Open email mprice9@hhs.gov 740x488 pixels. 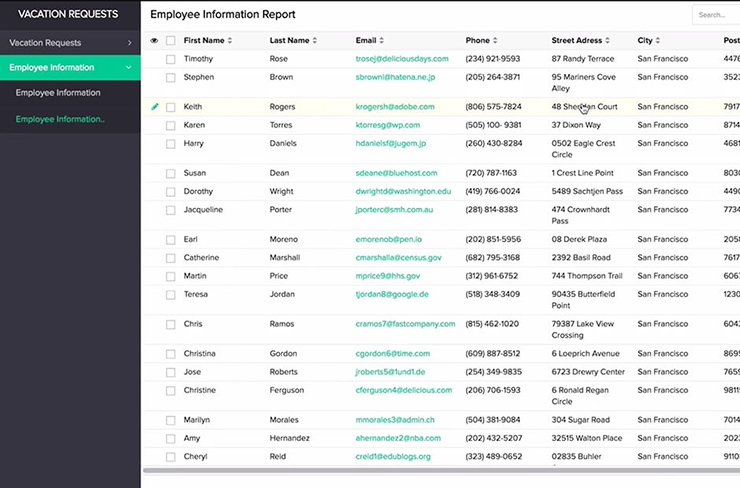[x=388, y=277]
